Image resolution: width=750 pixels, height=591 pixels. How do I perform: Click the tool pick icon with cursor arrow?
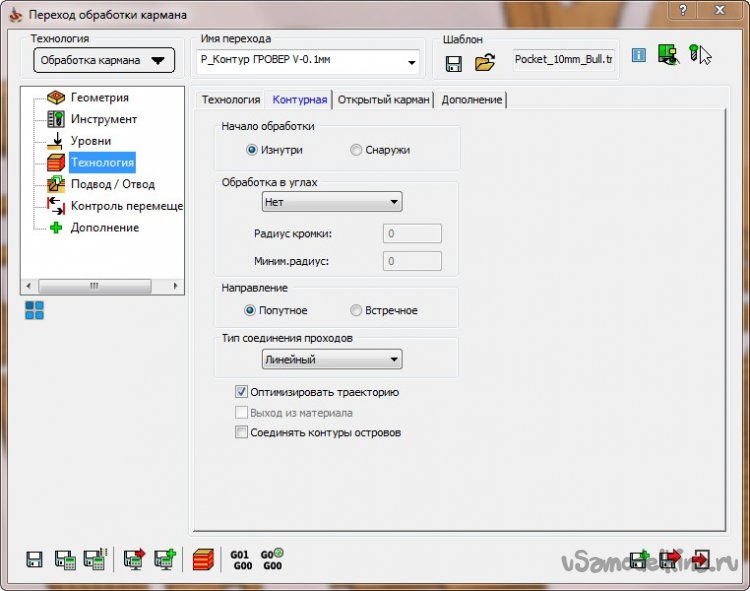tap(700, 55)
